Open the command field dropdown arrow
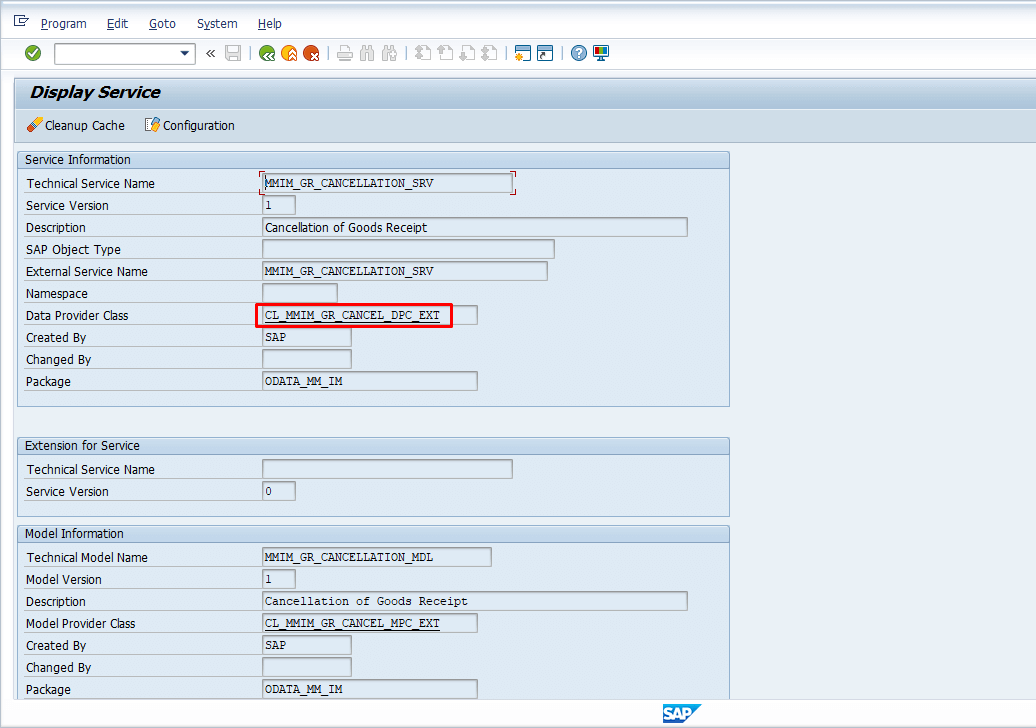Viewport: 1036px width, 728px height. [184, 53]
